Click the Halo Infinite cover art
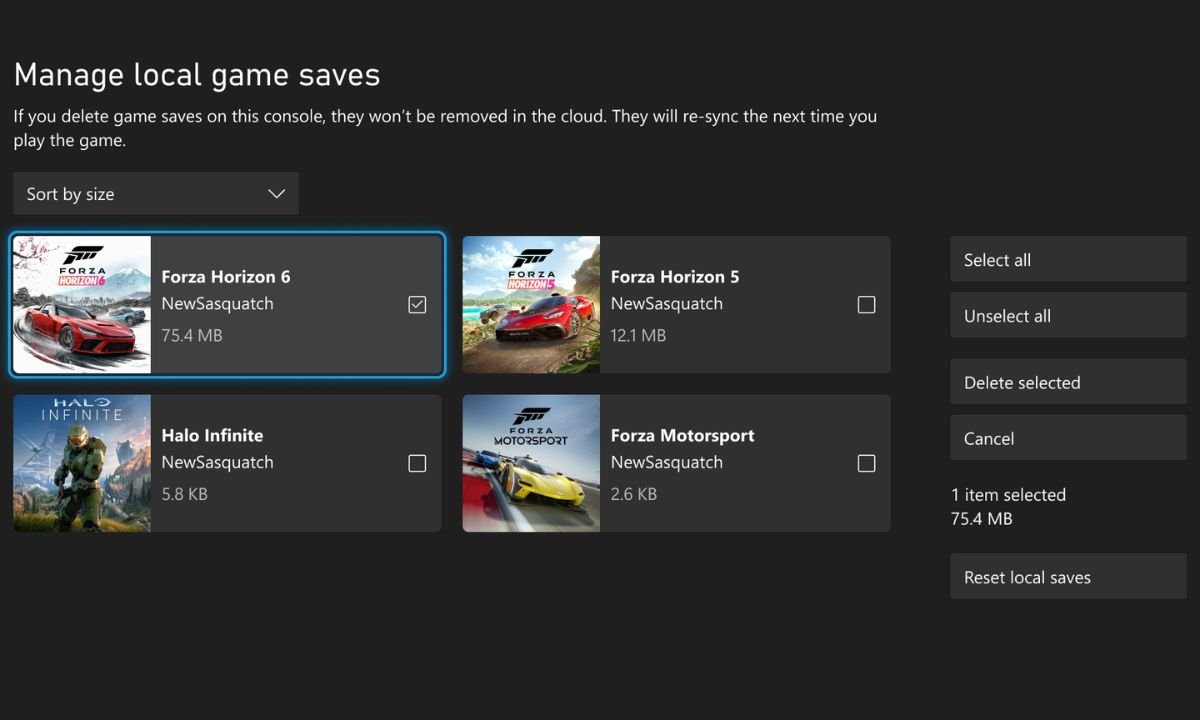Screen dimensions: 1200x720 (x=82, y=463)
